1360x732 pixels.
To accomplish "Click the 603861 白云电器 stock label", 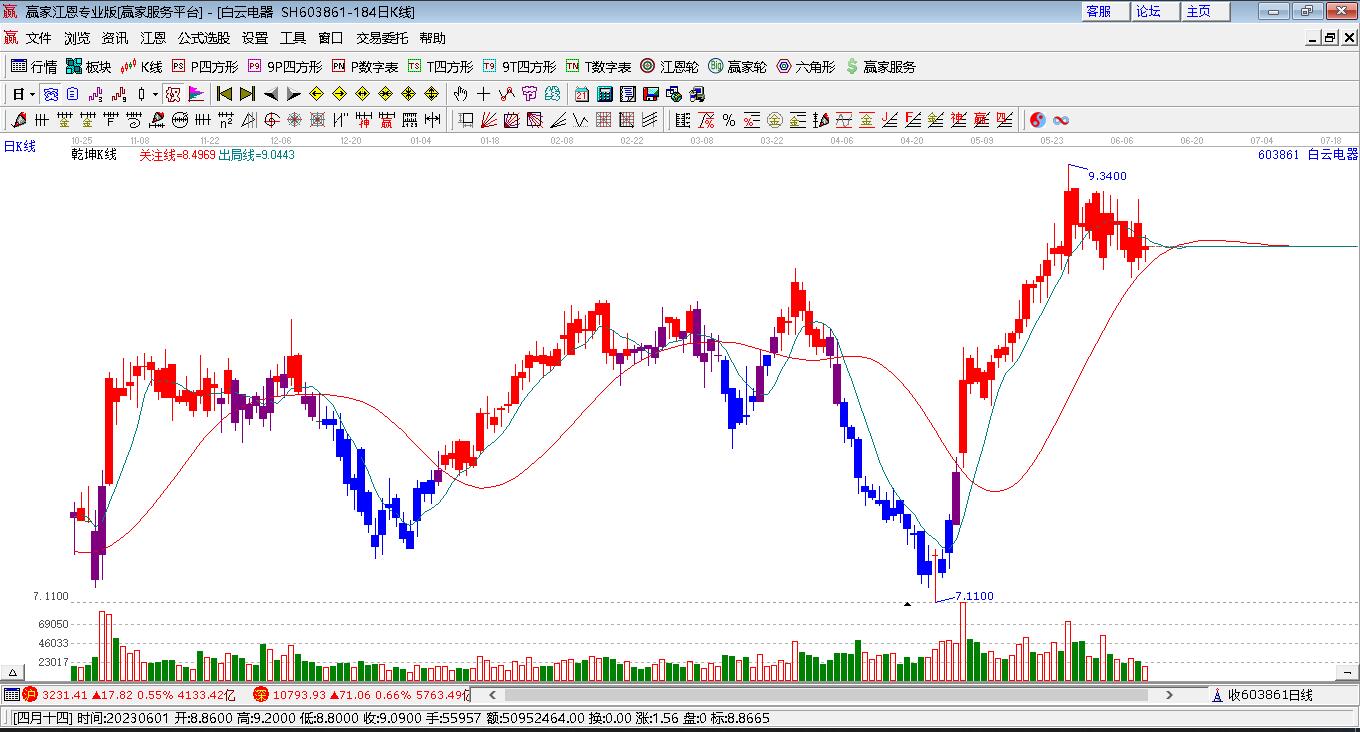I will click(1308, 155).
